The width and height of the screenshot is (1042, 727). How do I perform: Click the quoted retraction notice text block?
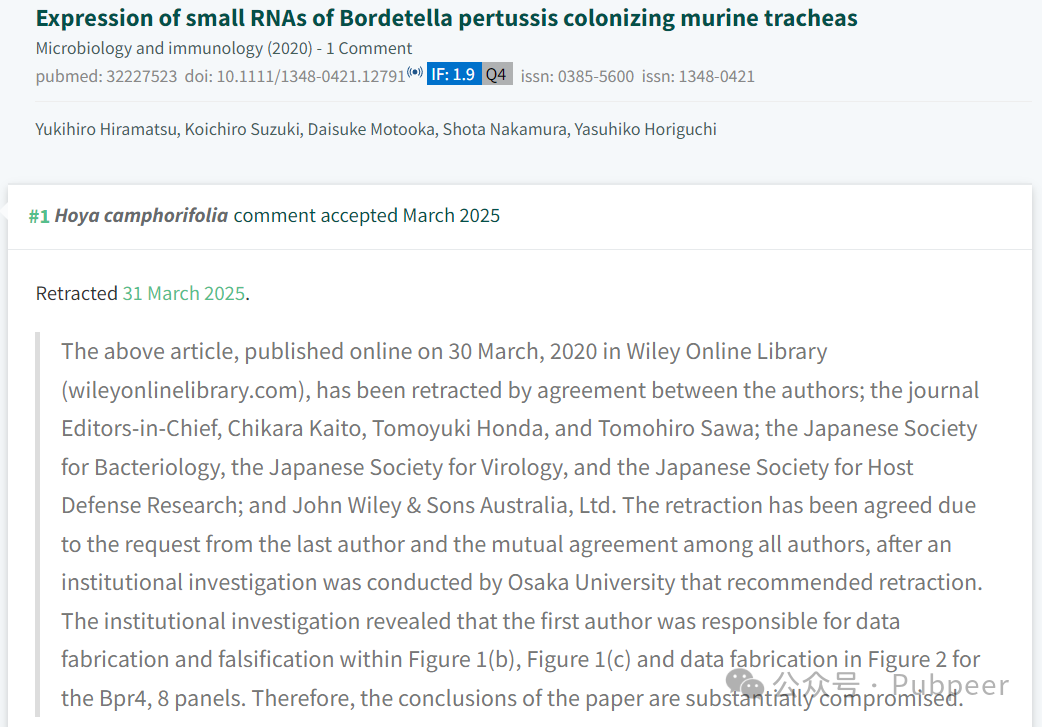coord(522,524)
